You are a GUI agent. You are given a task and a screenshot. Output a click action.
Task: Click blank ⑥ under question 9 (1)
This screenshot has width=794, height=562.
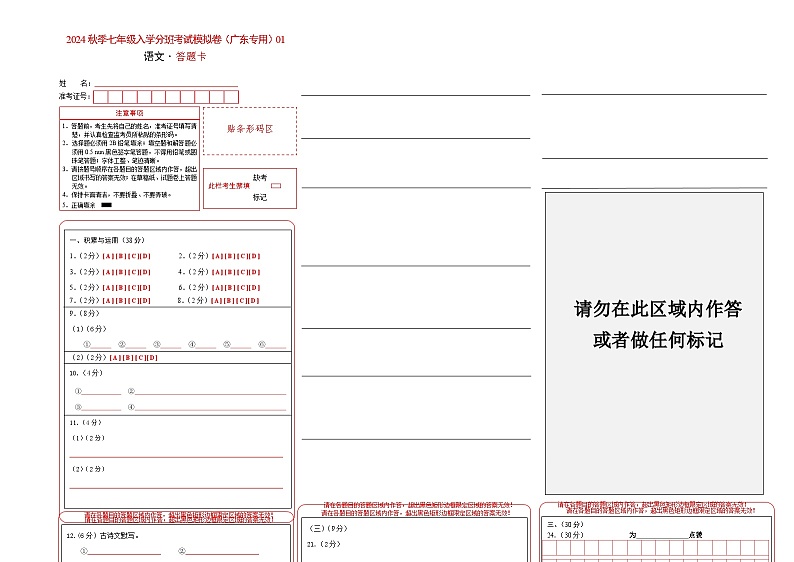(275, 345)
